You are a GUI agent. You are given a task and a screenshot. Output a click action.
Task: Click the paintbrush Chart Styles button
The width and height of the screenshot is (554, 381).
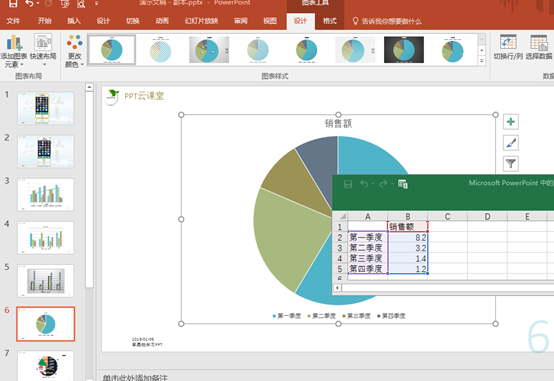pos(511,143)
